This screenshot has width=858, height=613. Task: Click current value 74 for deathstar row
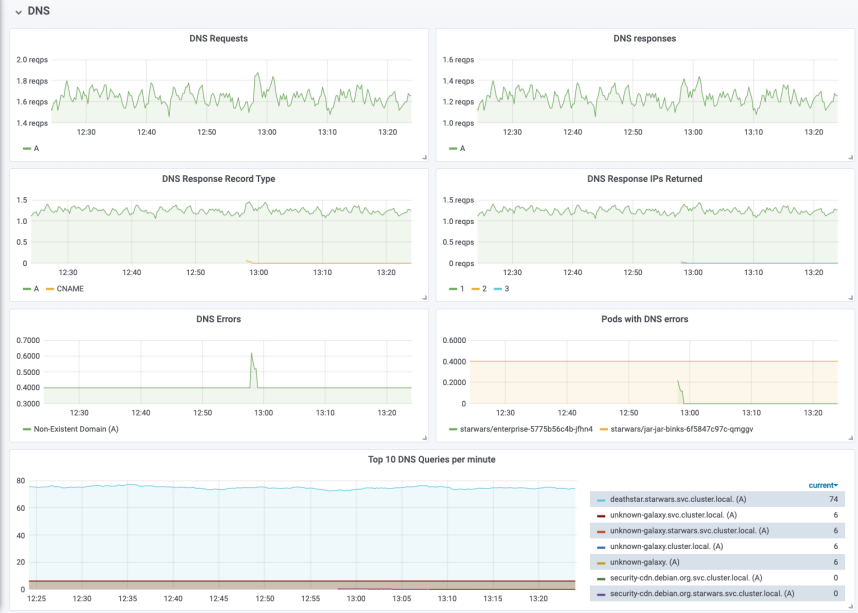point(833,499)
